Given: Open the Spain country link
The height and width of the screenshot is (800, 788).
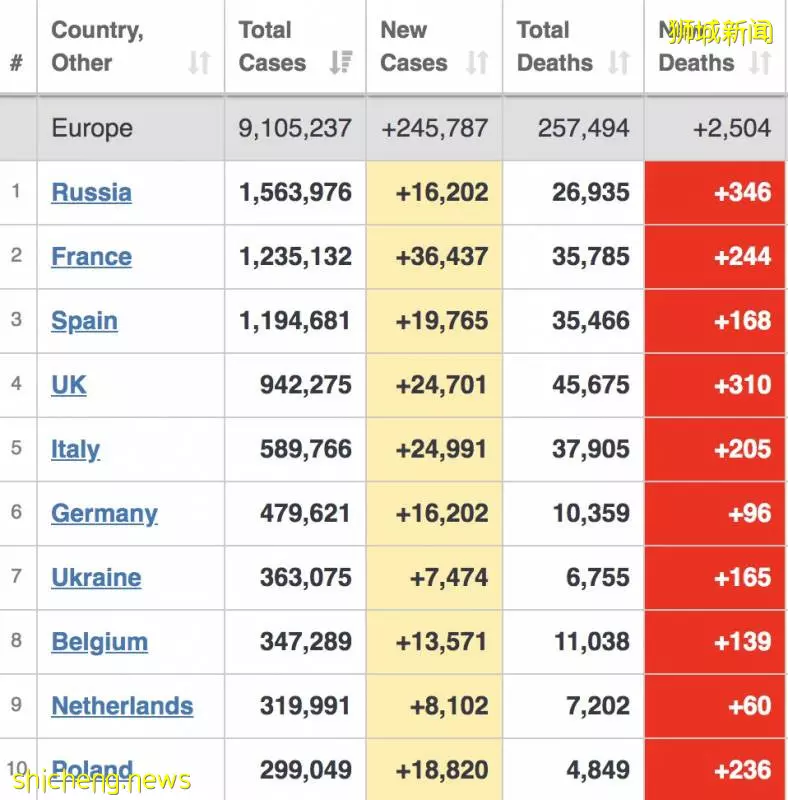Looking at the screenshot, I should coord(84,321).
